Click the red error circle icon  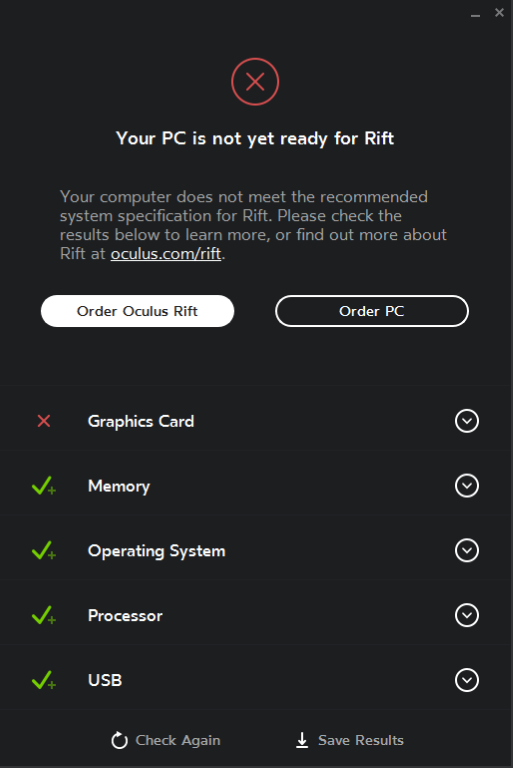tap(255, 82)
